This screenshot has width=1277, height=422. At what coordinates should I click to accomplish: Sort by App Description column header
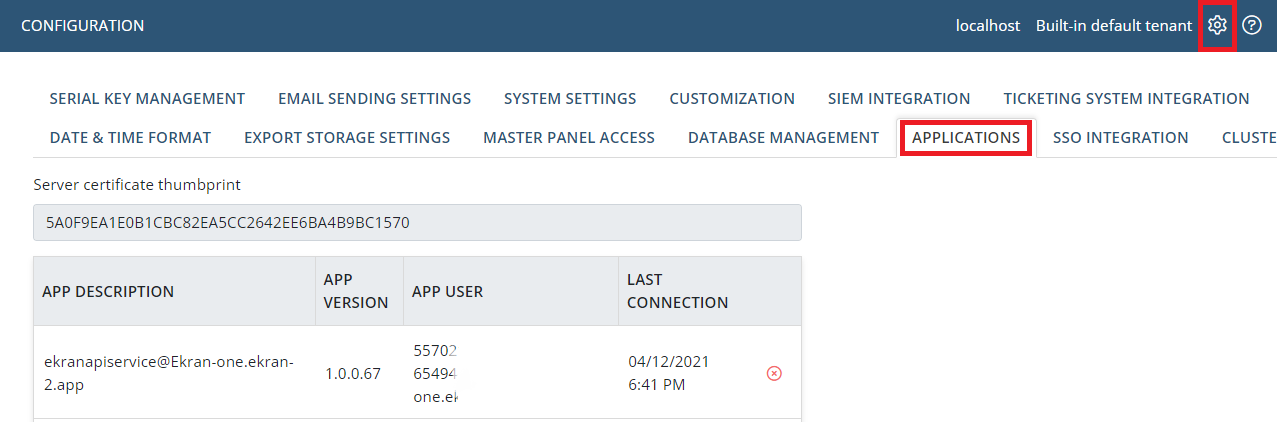point(108,291)
